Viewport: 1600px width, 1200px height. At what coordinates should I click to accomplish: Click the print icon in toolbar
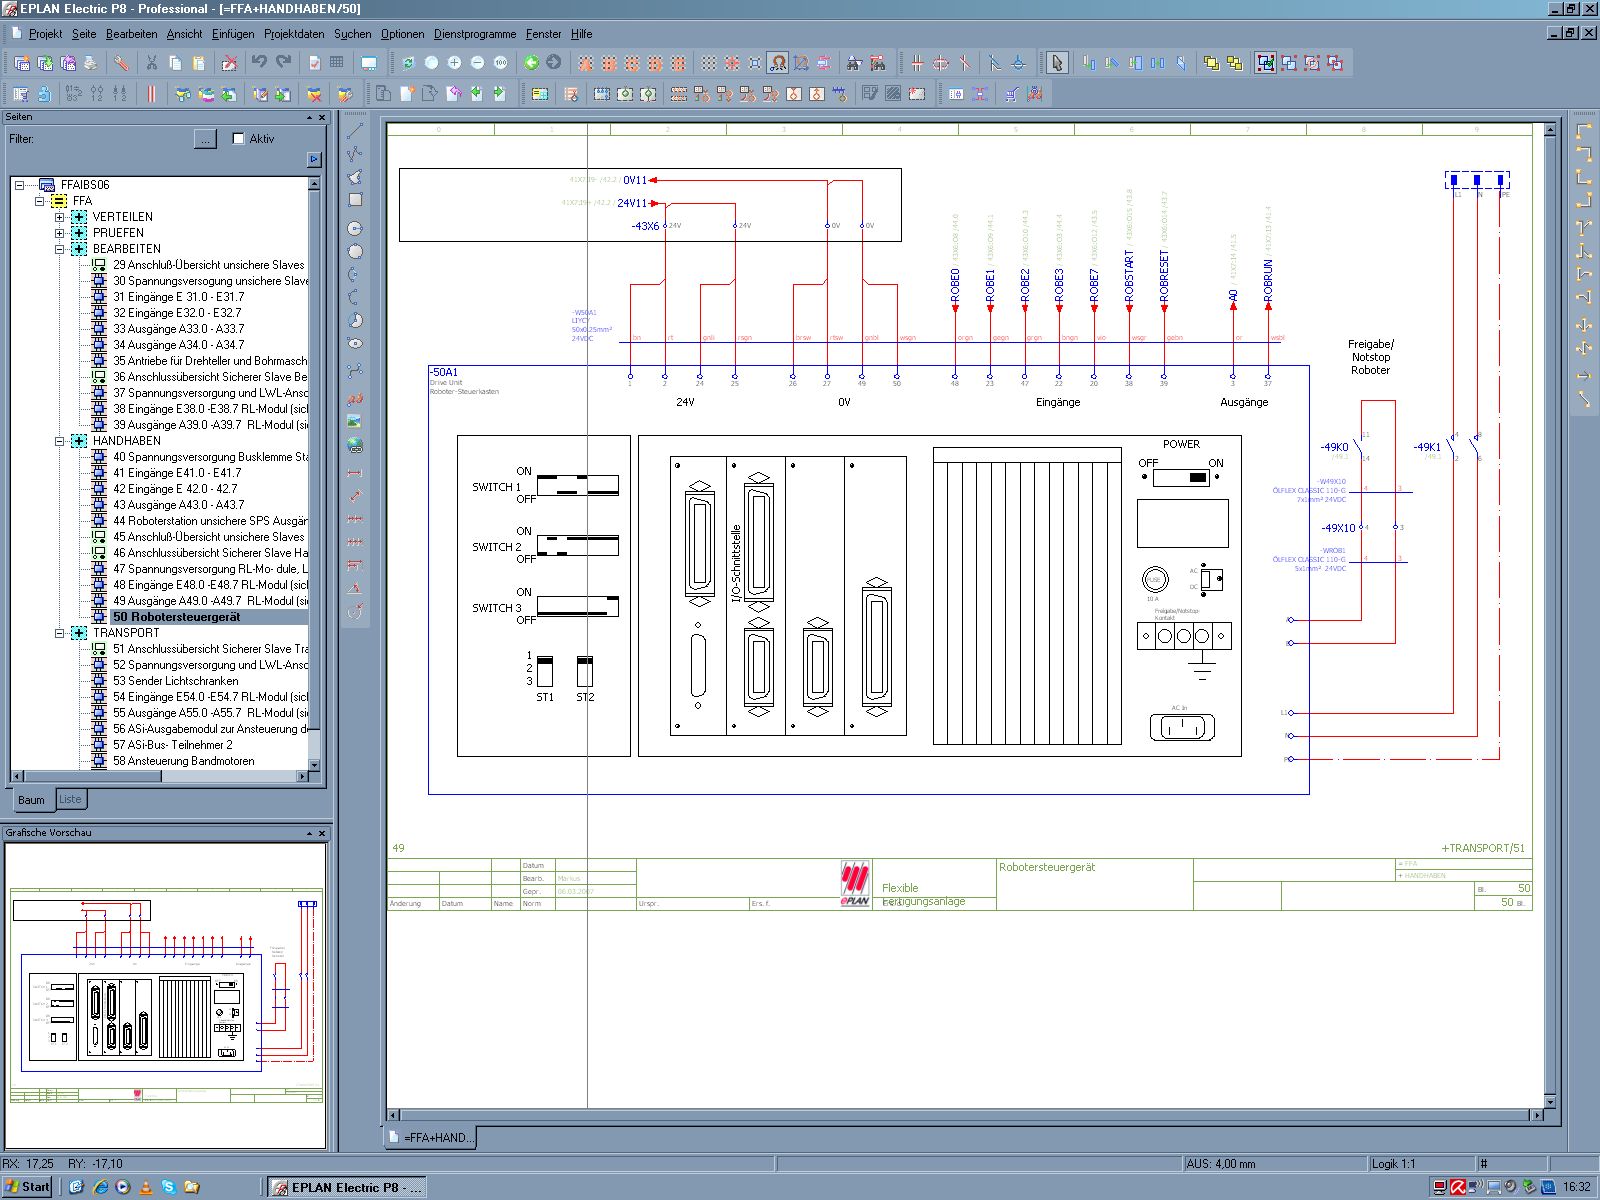pos(90,63)
